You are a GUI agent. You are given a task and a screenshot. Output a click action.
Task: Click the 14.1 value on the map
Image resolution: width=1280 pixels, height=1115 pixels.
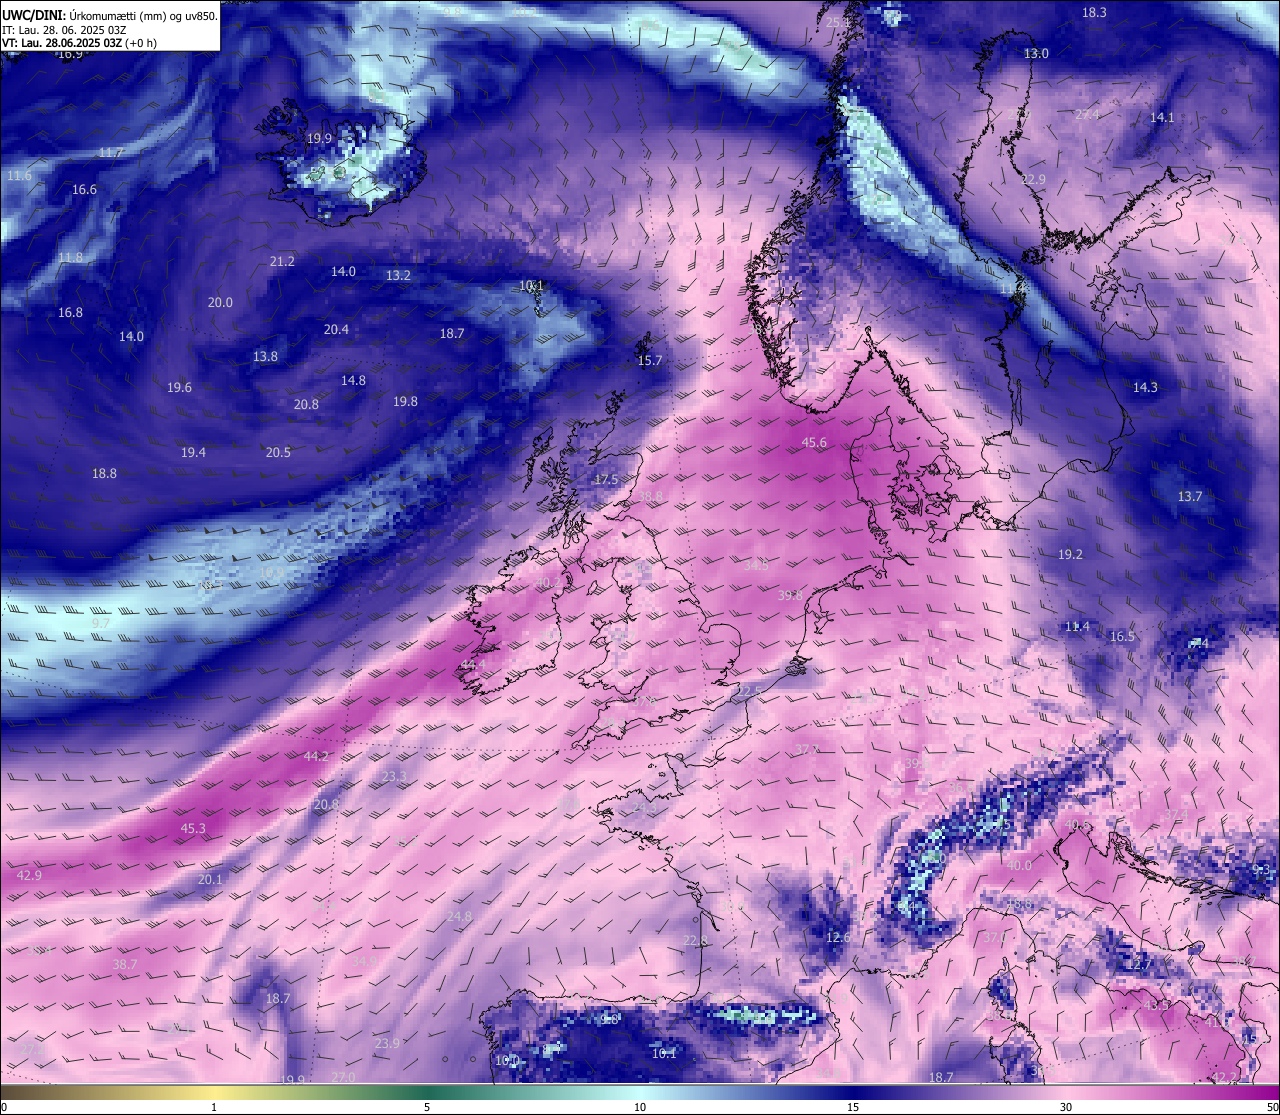pyautogui.click(x=1162, y=118)
